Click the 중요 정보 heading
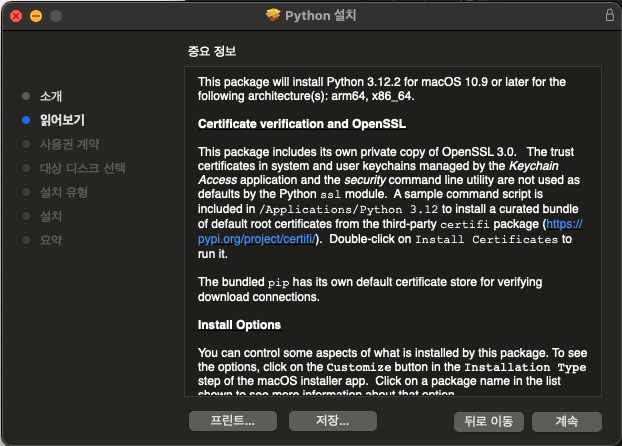The height and width of the screenshot is (446, 622). point(212,51)
